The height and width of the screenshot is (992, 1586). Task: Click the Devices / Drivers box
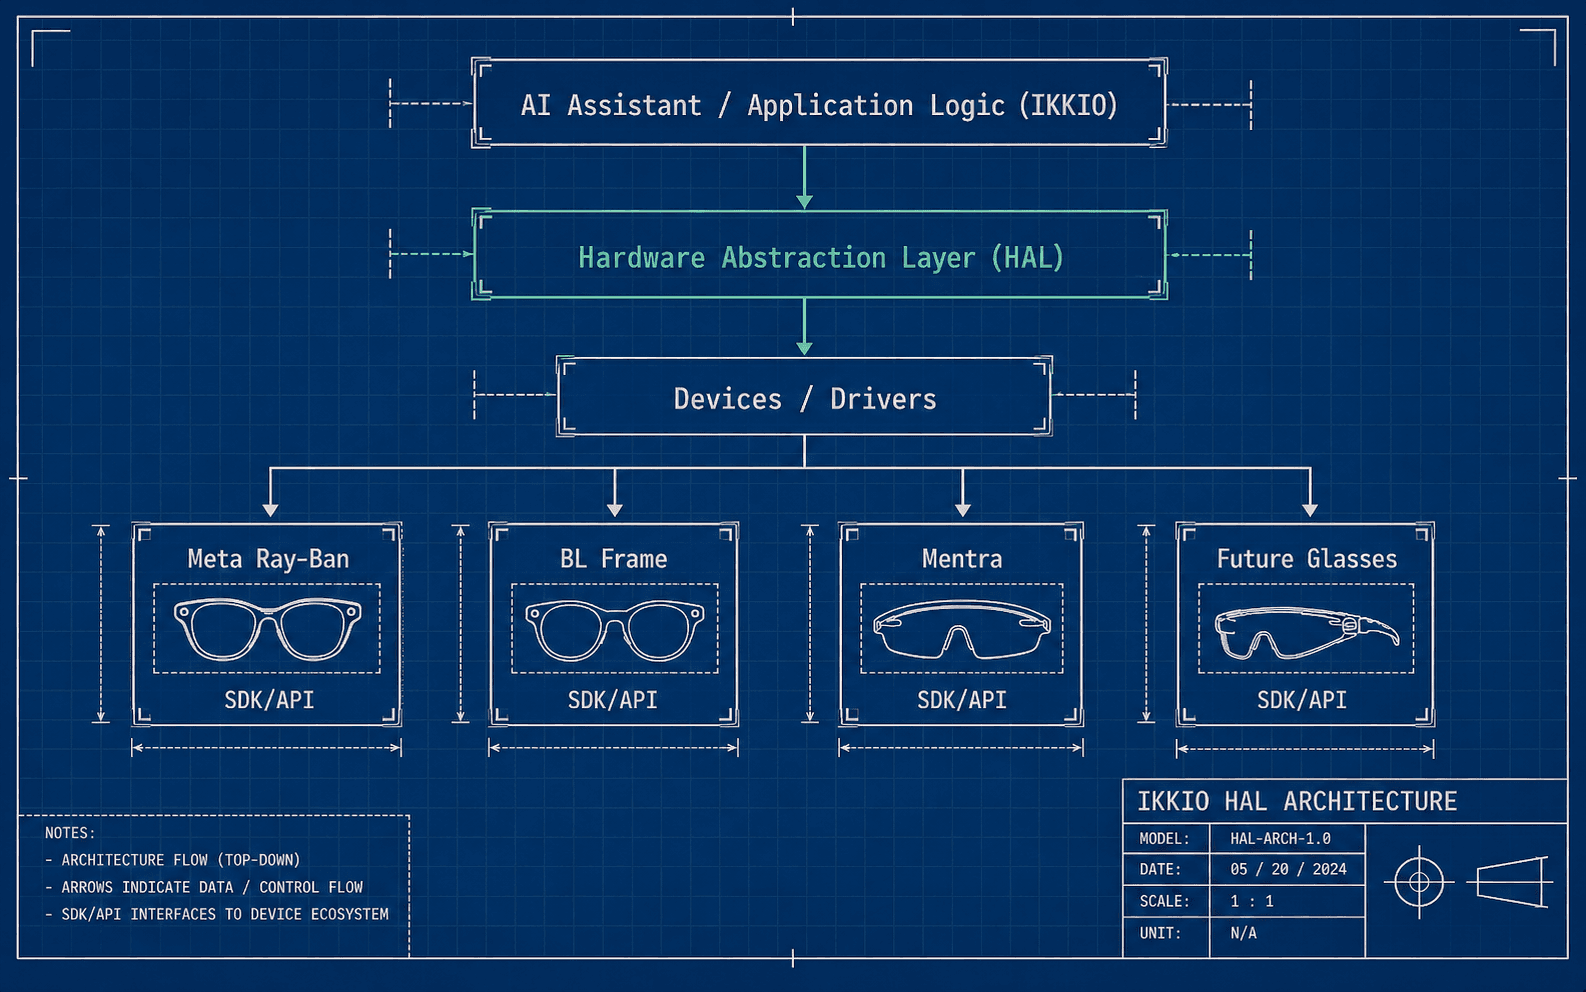(804, 397)
